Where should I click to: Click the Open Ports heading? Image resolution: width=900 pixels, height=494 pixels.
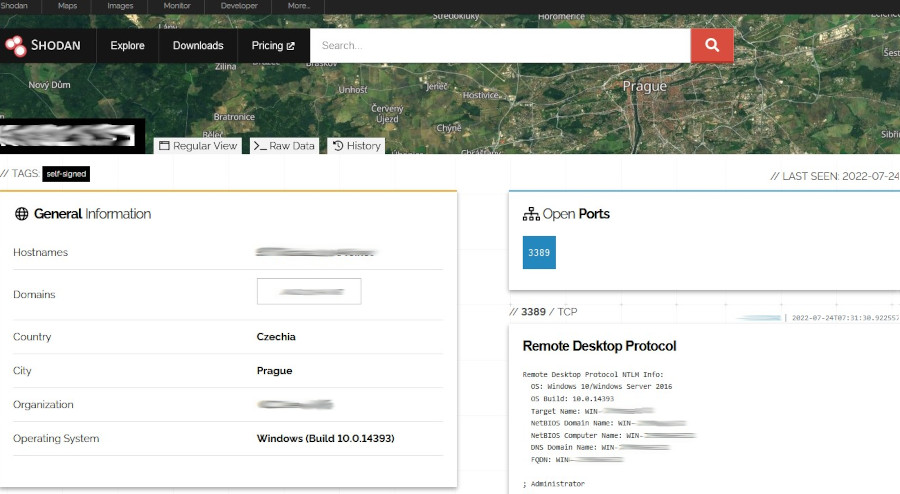[x=576, y=214]
